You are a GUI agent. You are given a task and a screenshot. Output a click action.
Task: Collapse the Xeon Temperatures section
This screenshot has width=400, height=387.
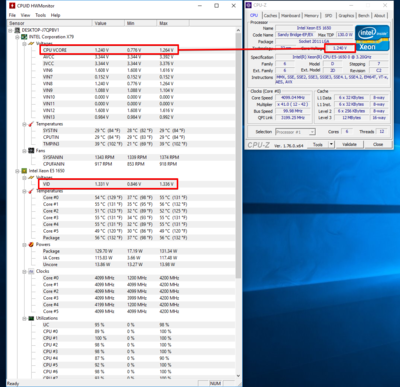coord(24,191)
